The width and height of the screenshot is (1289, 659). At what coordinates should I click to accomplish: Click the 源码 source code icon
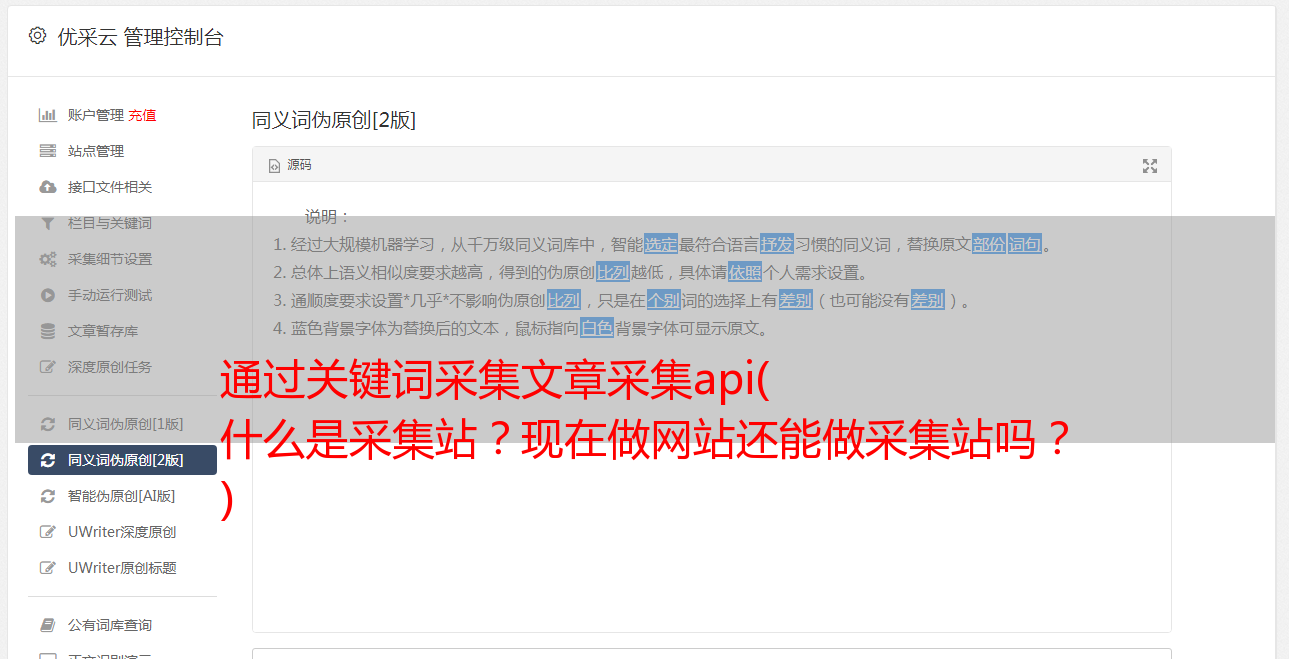(274, 166)
